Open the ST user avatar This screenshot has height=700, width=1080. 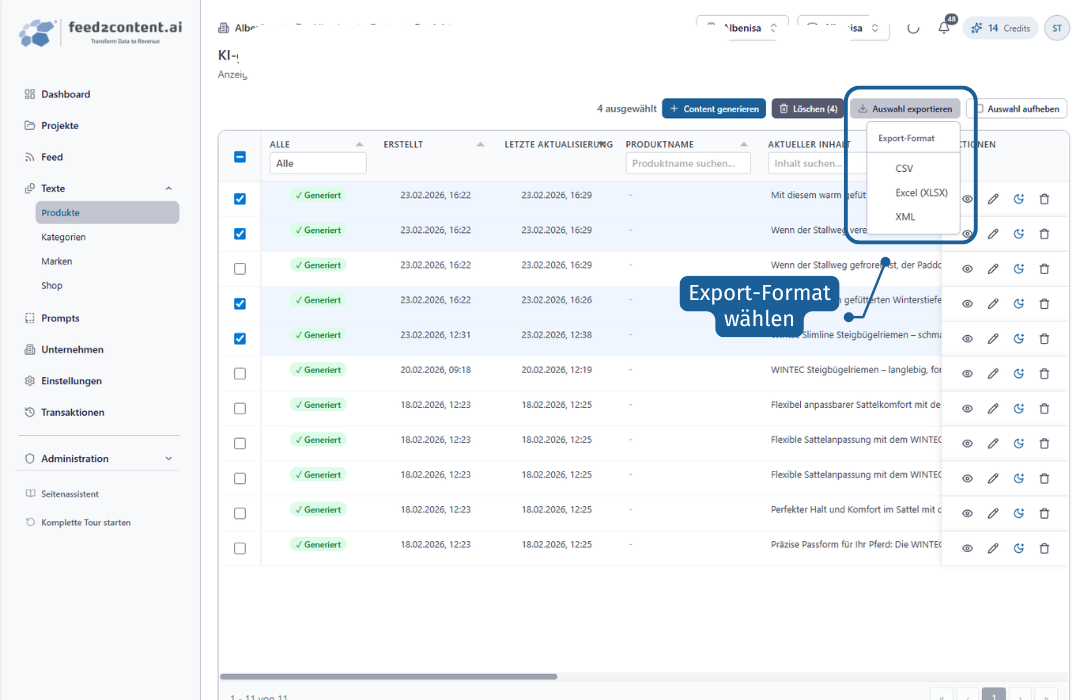[x=1057, y=28]
